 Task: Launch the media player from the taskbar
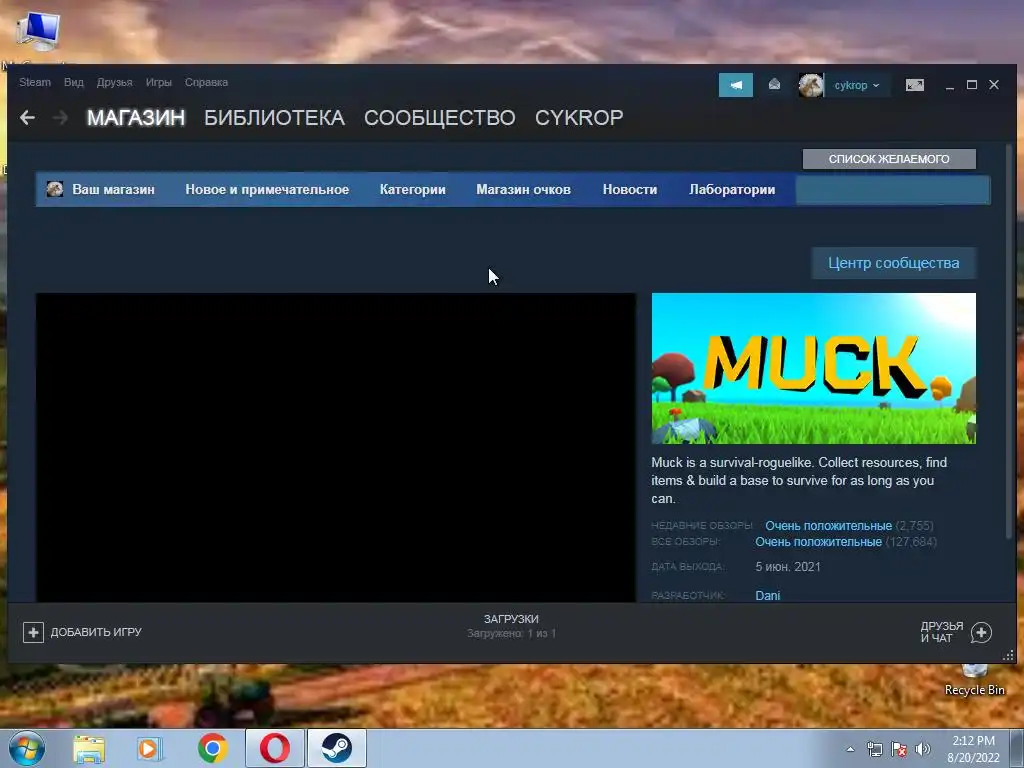pos(150,748)
